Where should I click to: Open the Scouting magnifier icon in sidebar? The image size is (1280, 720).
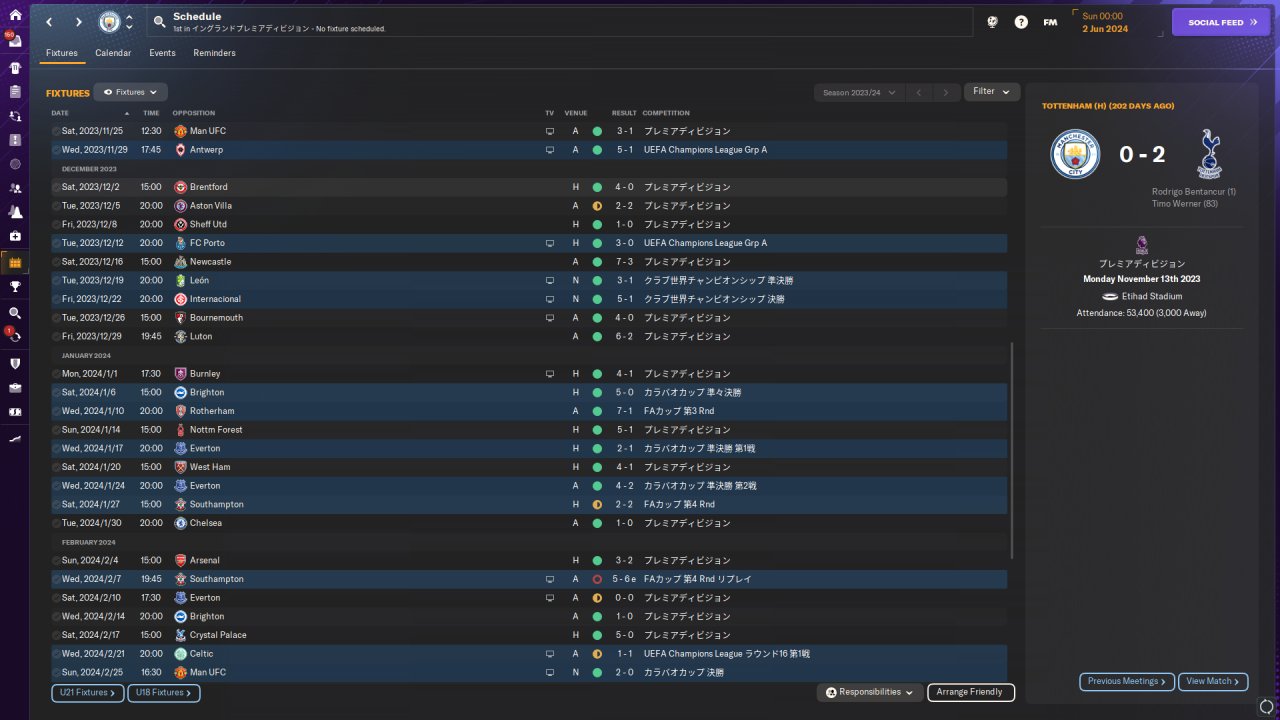pos(15,313)
